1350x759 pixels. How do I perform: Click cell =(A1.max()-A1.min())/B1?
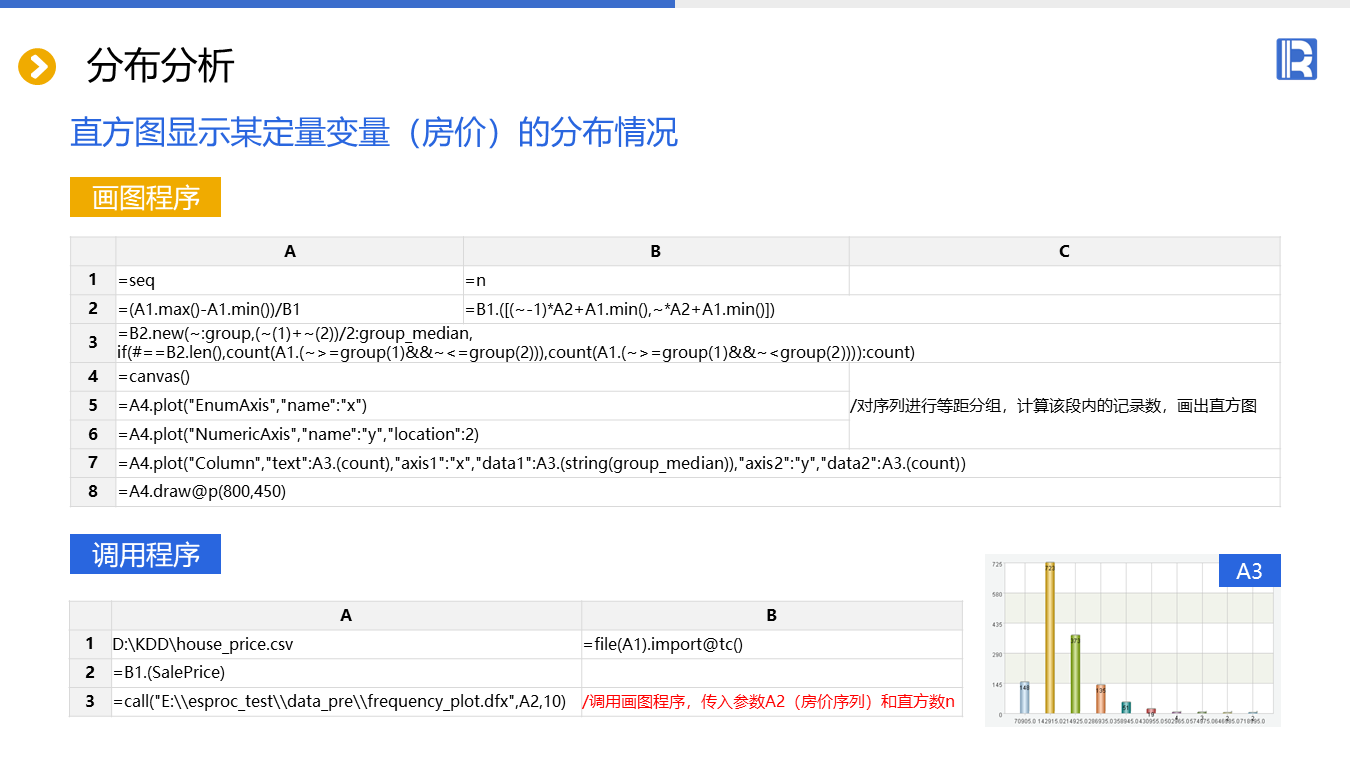tap(290, 309)
